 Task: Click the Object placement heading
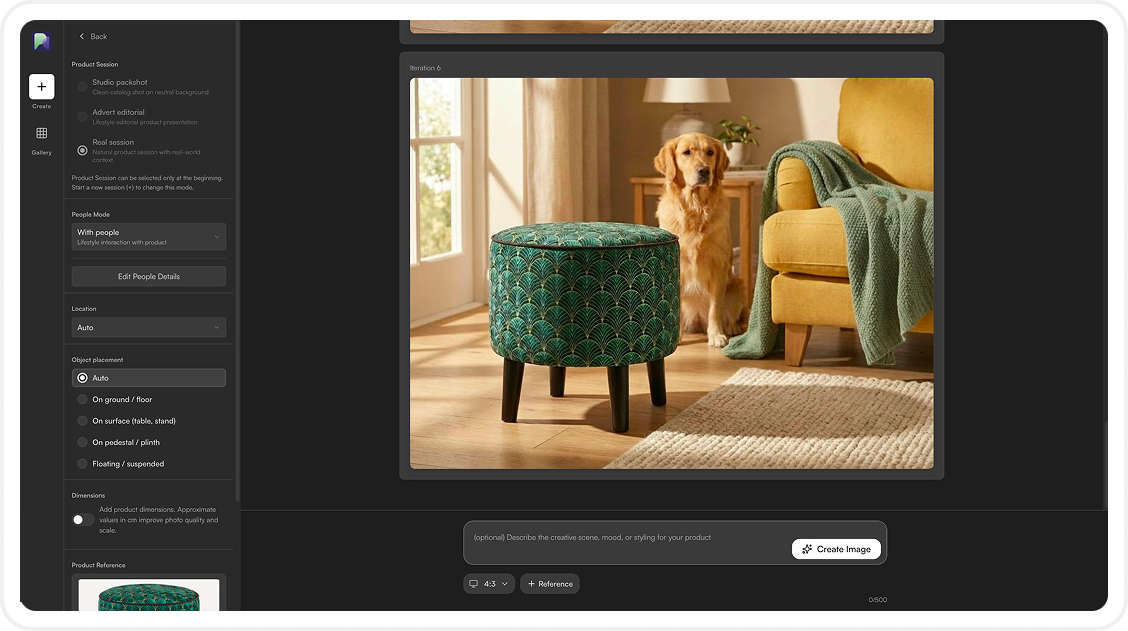coord(97,360)
